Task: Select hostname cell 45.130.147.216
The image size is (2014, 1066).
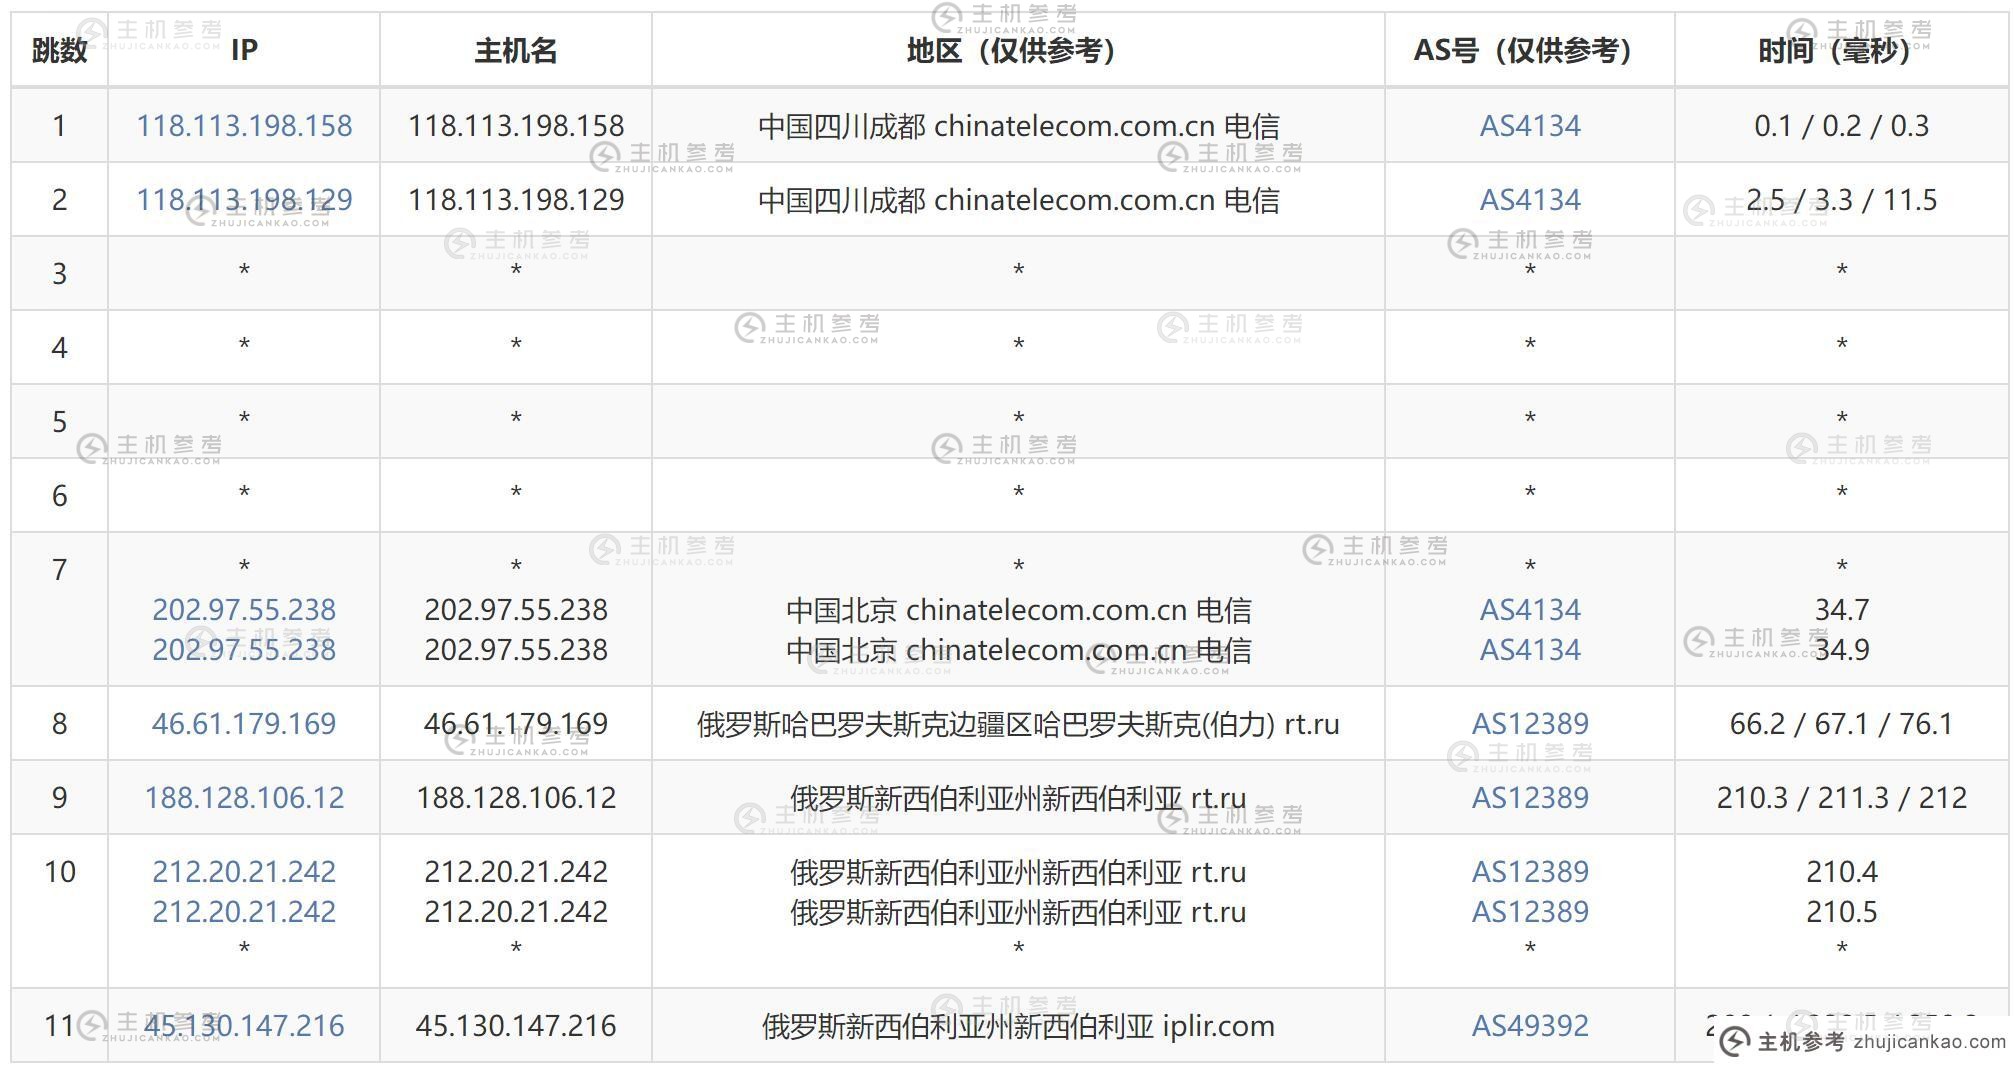Action: (516, 1026)
